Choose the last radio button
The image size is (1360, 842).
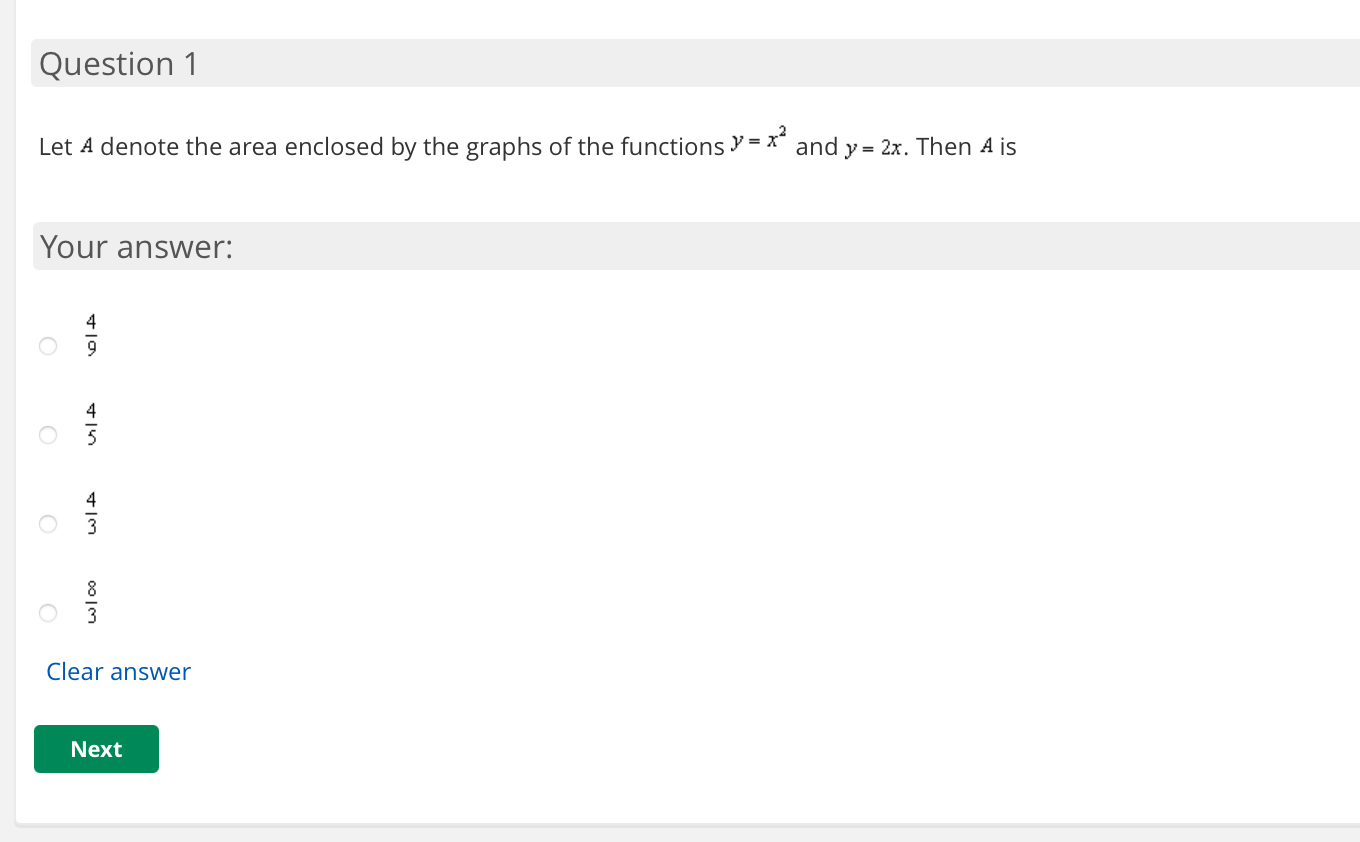[47, 612]
